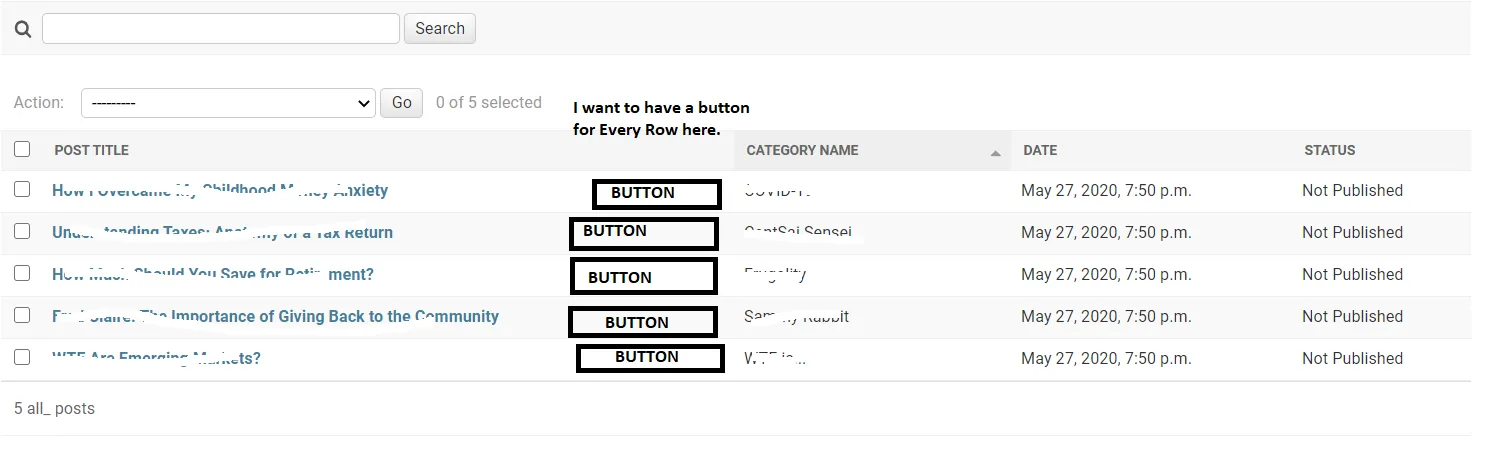Image resolution: width=1491 pixels, height=471 pixels.
Task: Open the Importance of Giving Back post link
Action: pos(275,316)
